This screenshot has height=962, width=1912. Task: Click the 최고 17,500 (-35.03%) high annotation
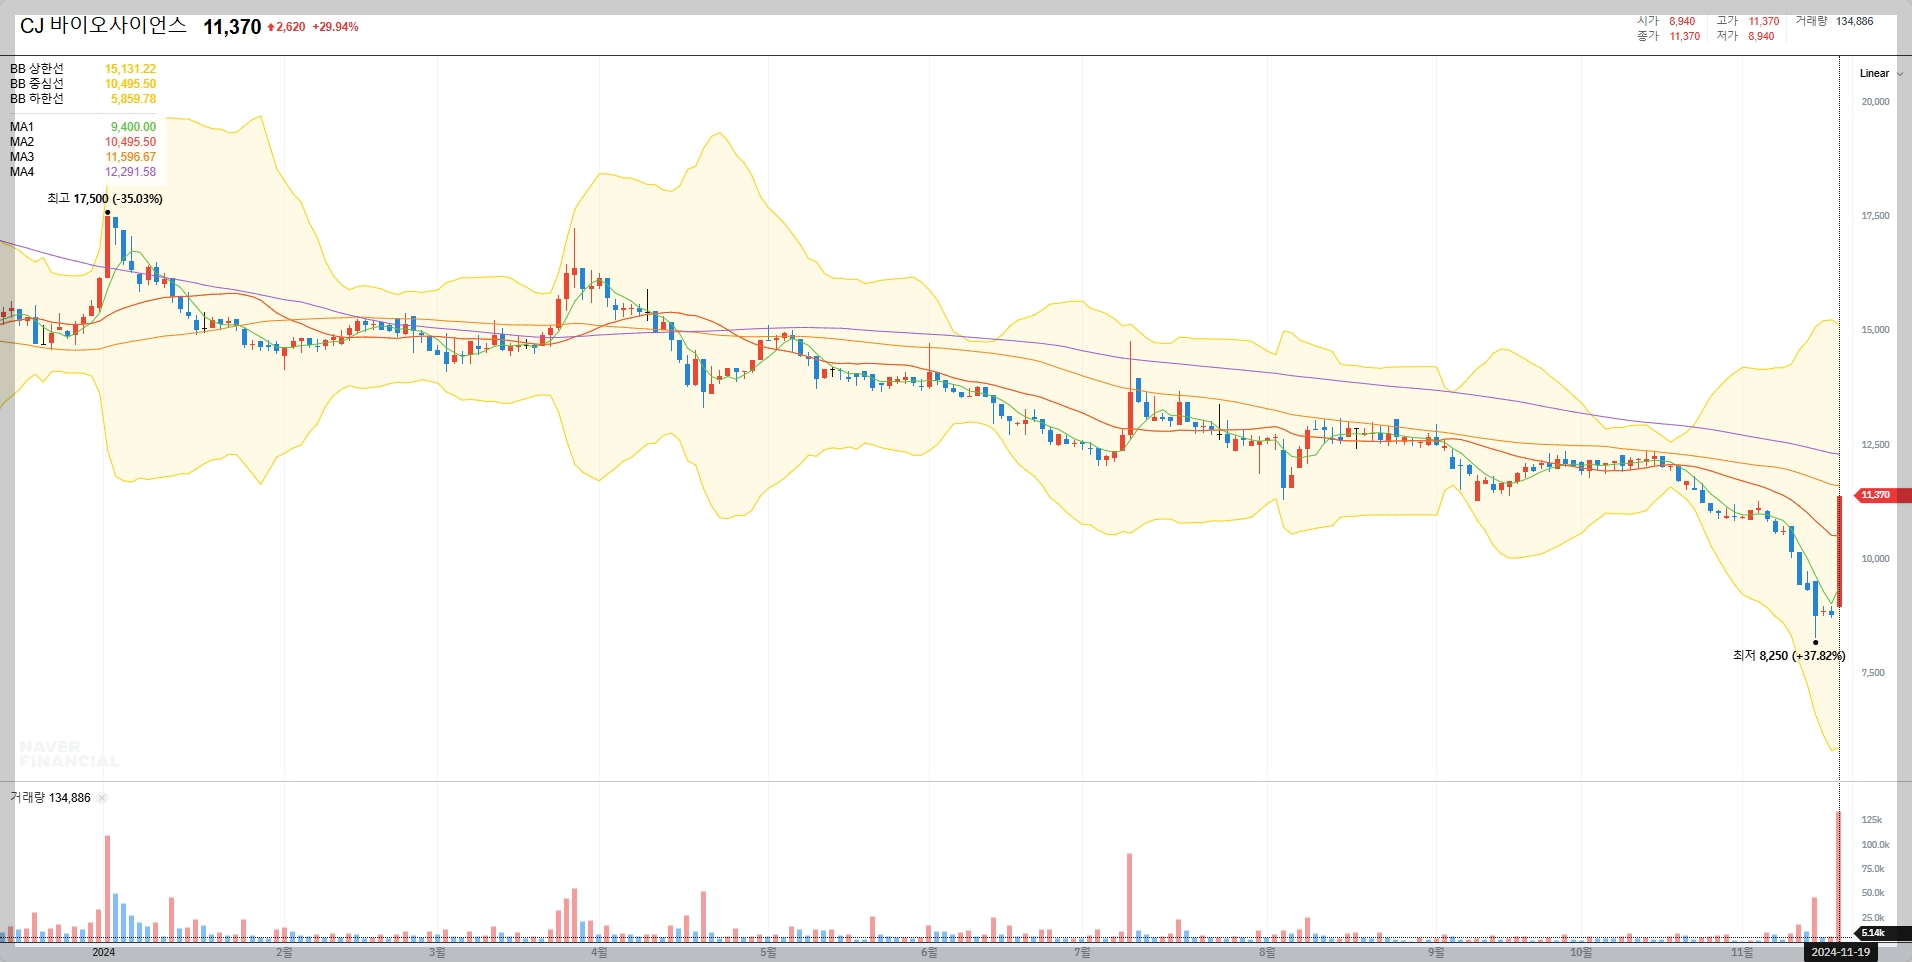coord(105,199)
